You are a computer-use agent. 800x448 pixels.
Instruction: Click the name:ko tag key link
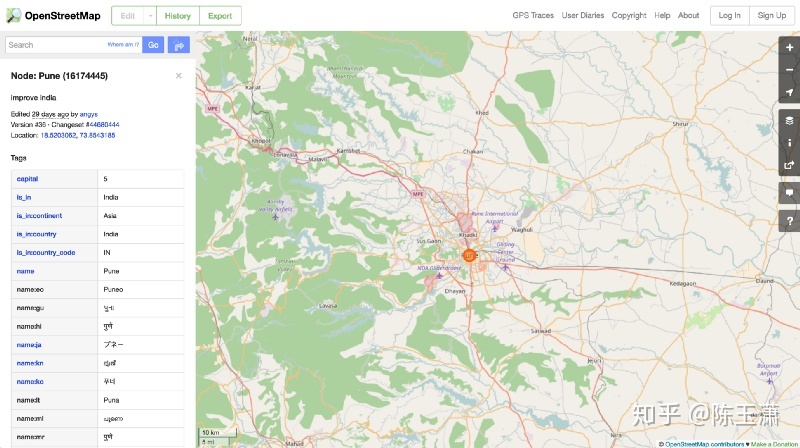tap(30, 382)
